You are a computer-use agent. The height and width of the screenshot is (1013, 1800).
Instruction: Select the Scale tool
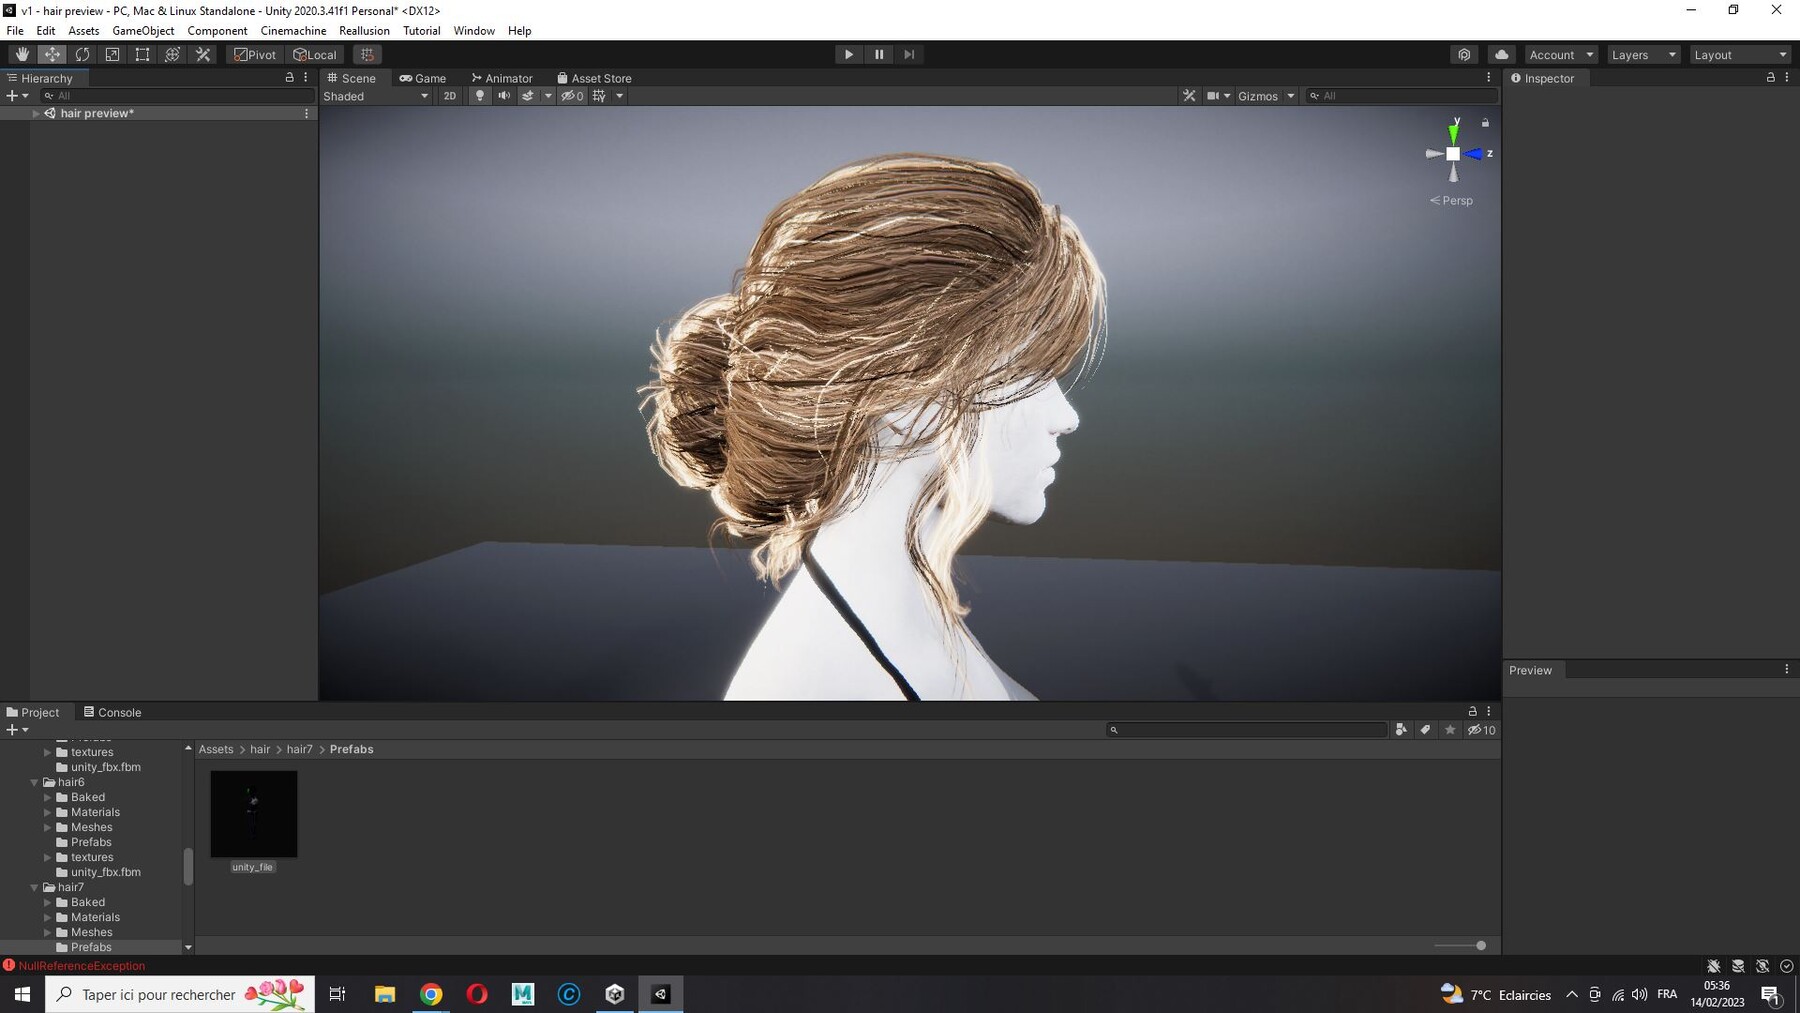[112, 54]
